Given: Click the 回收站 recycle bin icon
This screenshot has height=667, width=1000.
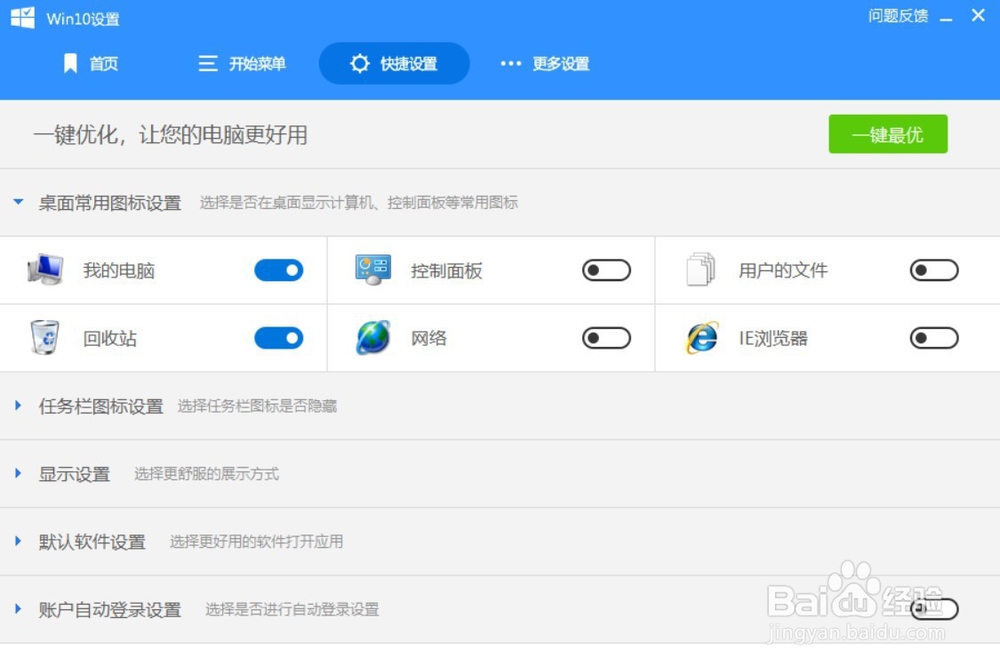Looking at the screenshot, I should pyautogui.click(x=45, y=337).
